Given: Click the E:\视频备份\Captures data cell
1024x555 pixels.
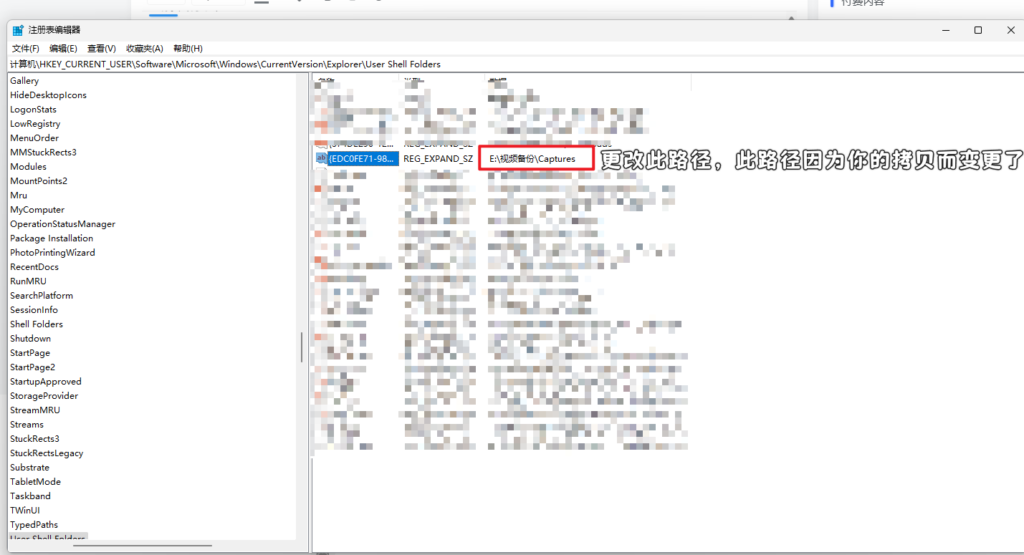Looking at the screenshot, I should [533, 158].
